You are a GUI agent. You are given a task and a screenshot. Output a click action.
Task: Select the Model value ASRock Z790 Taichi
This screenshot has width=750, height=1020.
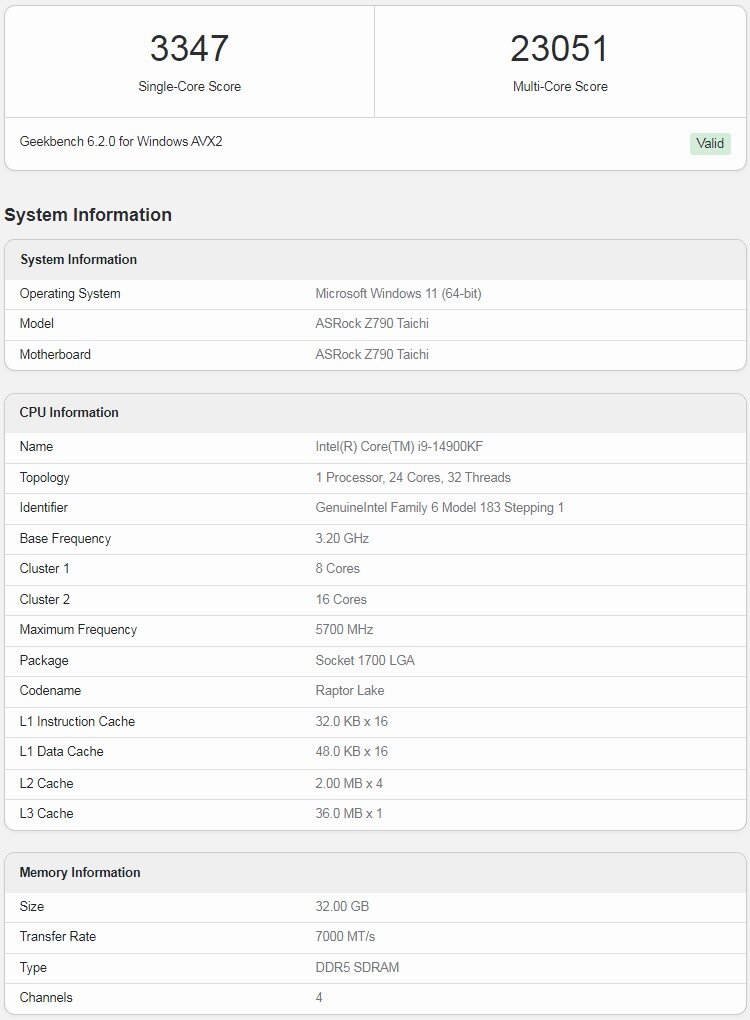(x=372, y=323)
